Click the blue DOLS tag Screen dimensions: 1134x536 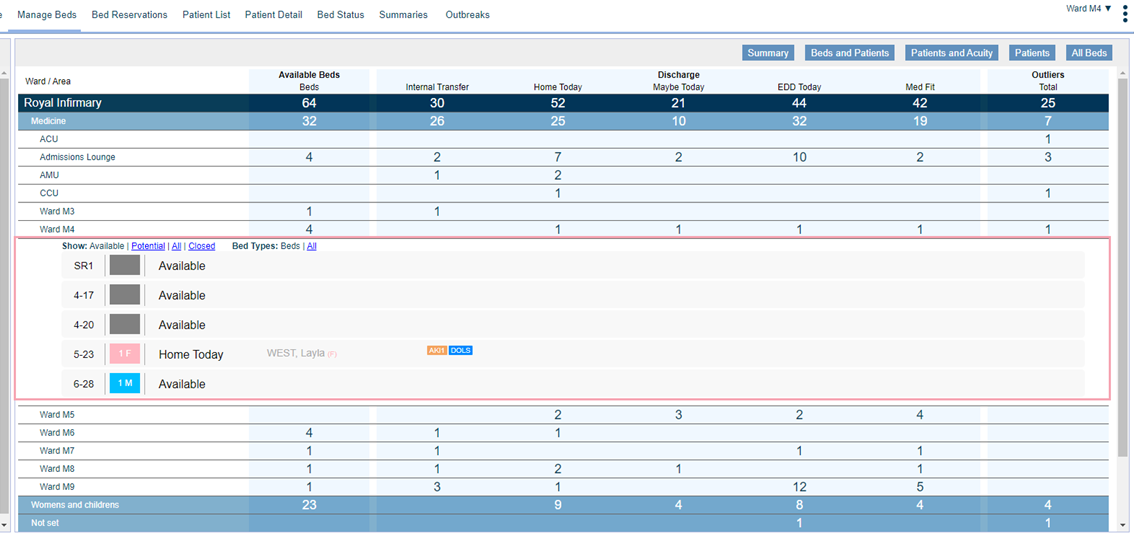tap(460, 351)
